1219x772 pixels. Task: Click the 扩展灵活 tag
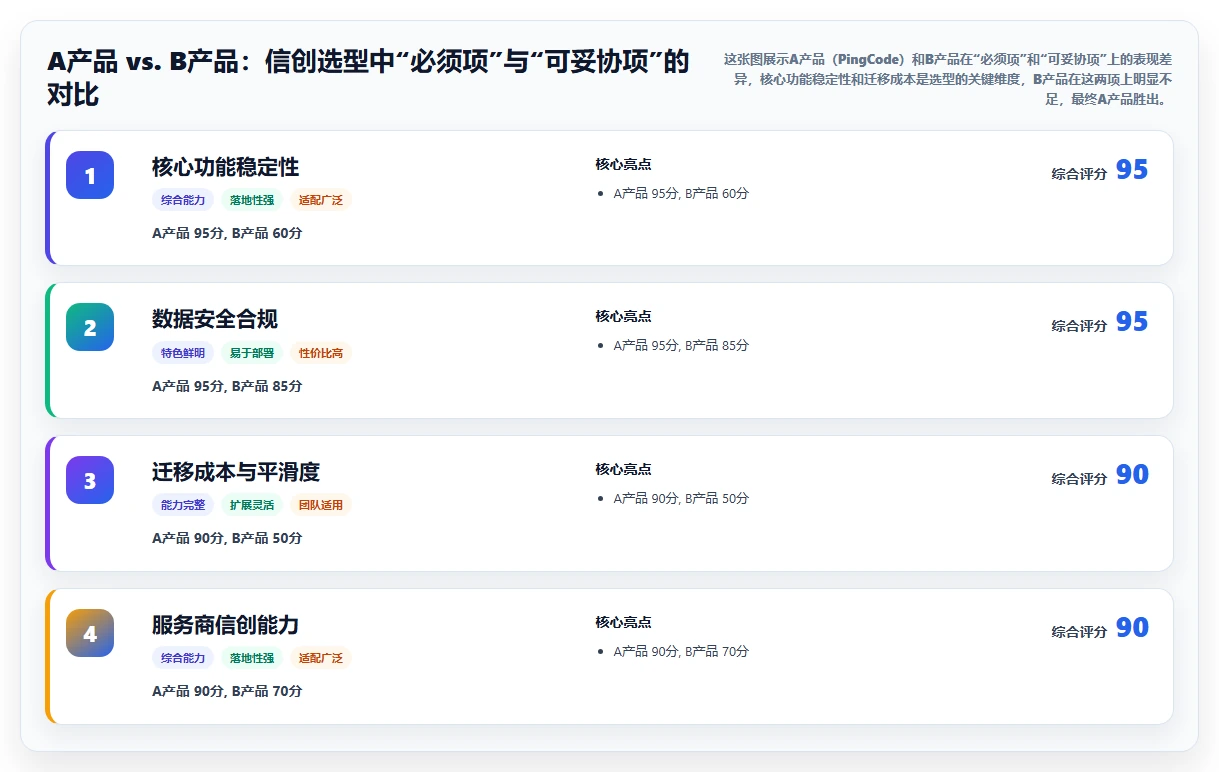point(252,505)
